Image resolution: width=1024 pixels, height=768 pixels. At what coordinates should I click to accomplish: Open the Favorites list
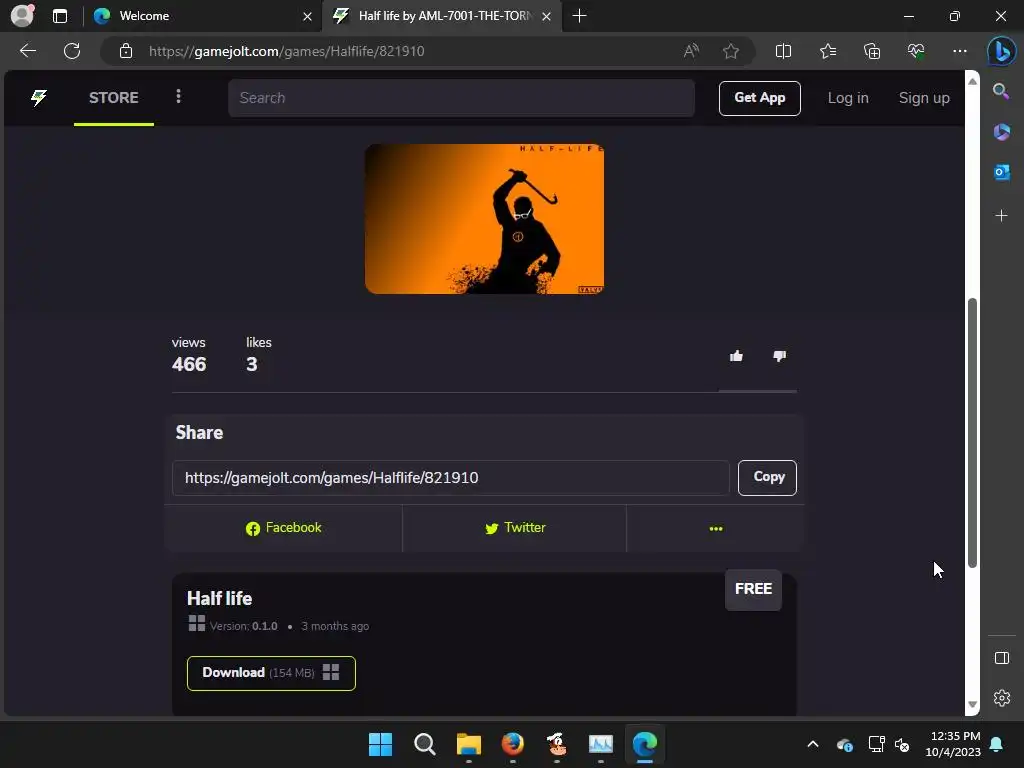pyautogui.click(x=827, y=51)
